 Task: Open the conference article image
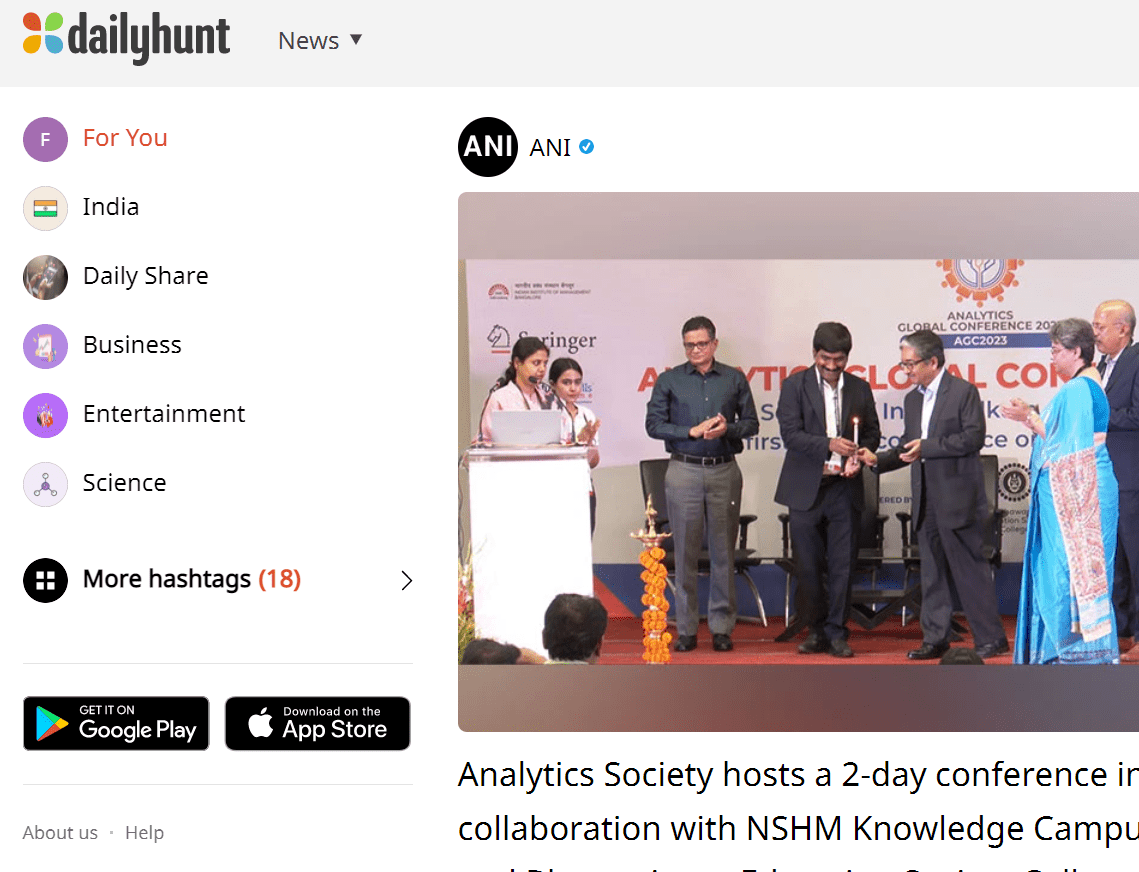(x=798, y=461)
